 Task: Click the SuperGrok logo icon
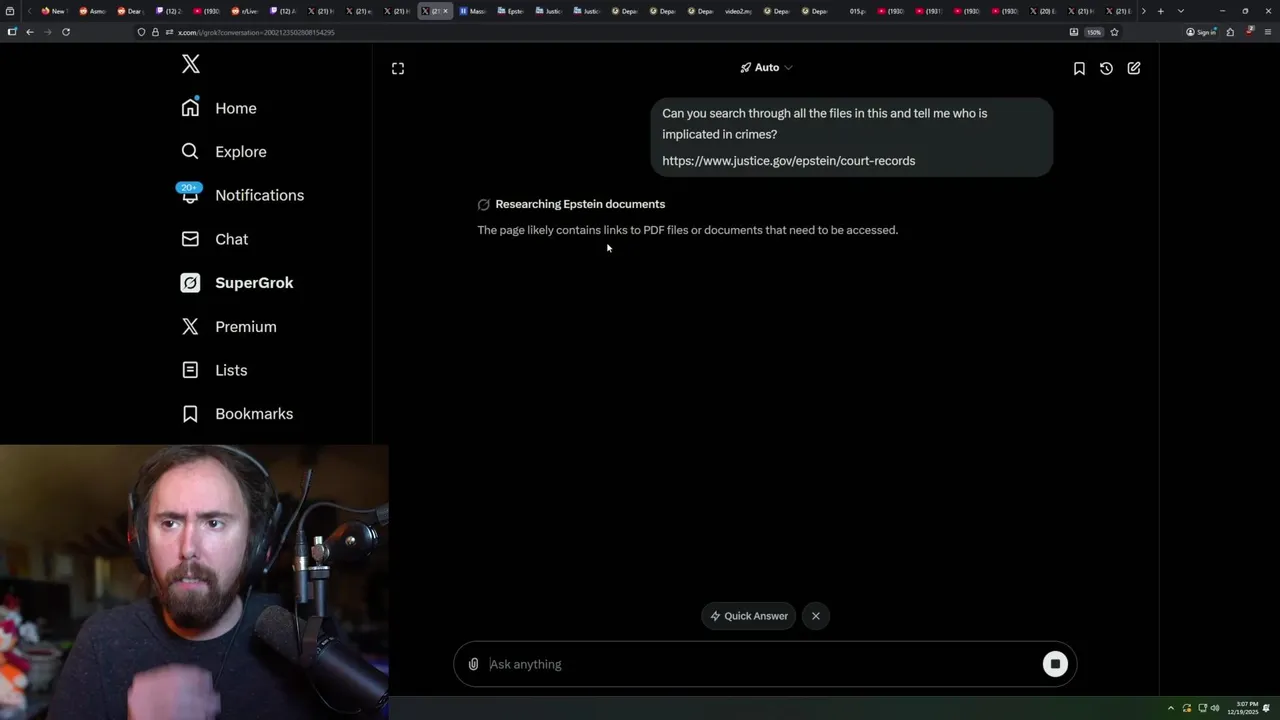click(190, 283)
